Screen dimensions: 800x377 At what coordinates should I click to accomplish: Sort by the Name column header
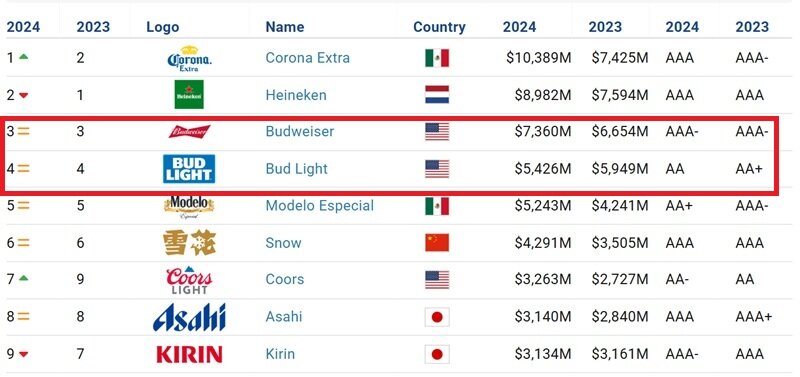(285, 27)
